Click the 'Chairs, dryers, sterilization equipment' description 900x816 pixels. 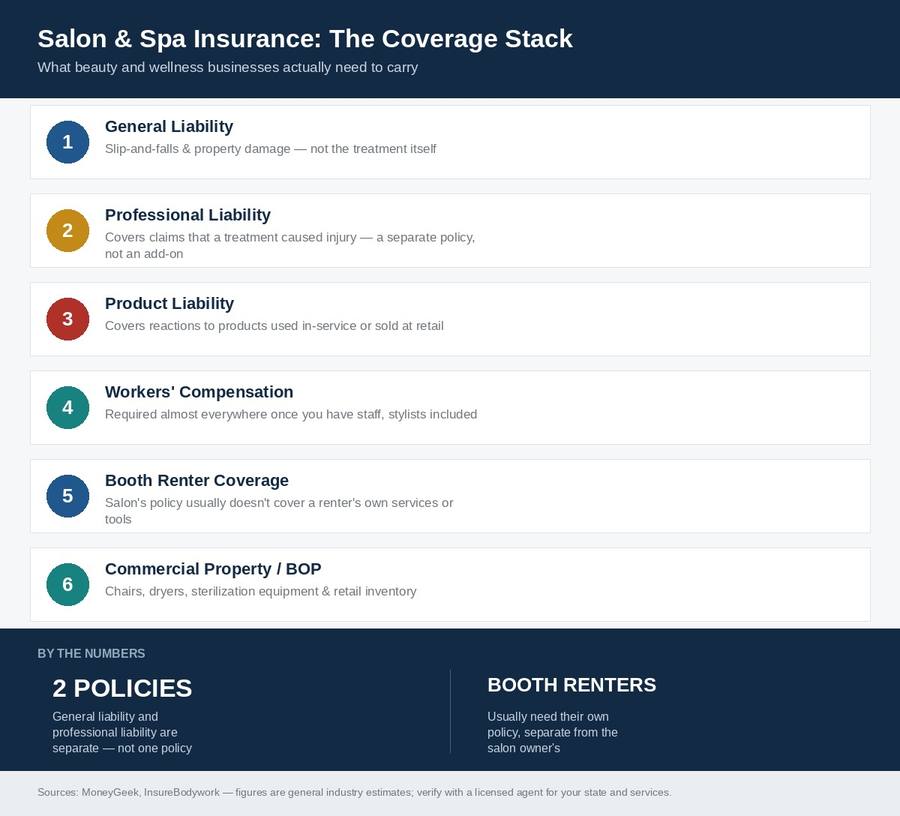pyautogui.click(x=261, y=591)
